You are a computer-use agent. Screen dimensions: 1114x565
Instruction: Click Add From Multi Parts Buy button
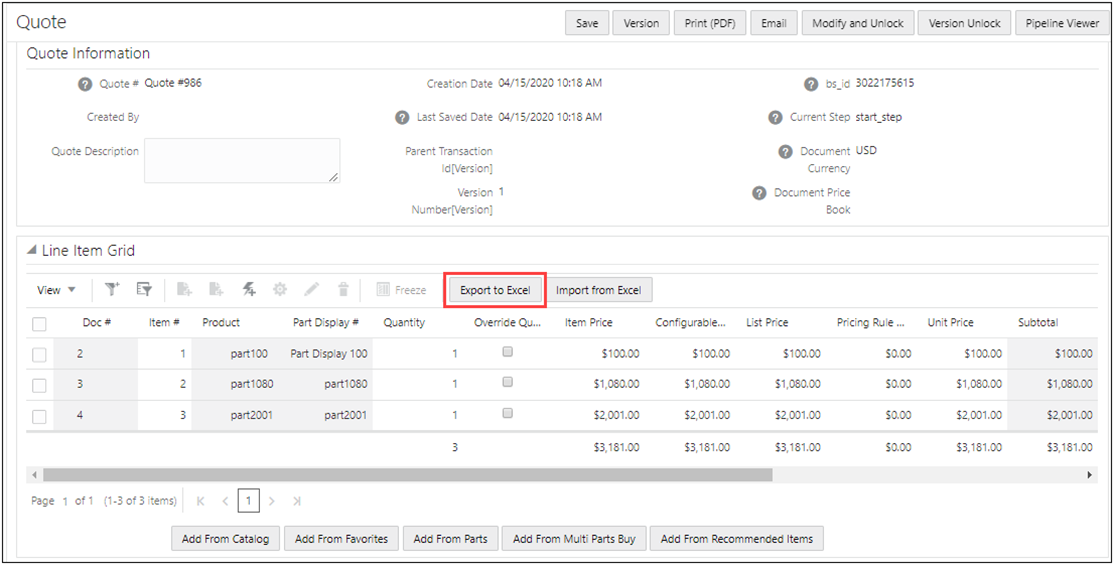[x=574, y=539]
